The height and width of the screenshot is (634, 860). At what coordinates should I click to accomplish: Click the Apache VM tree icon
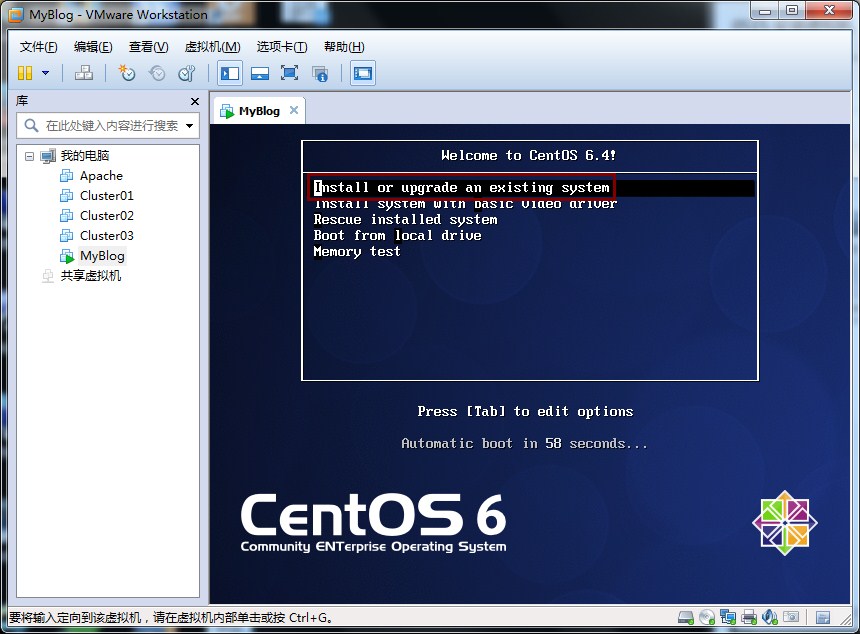coord(66,176)
